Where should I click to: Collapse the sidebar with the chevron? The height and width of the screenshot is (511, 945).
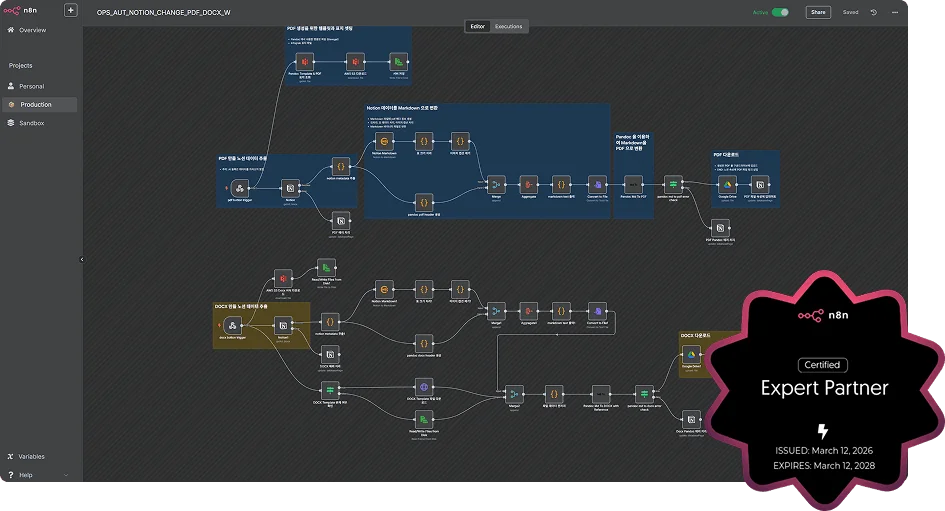tap(82, 259)
